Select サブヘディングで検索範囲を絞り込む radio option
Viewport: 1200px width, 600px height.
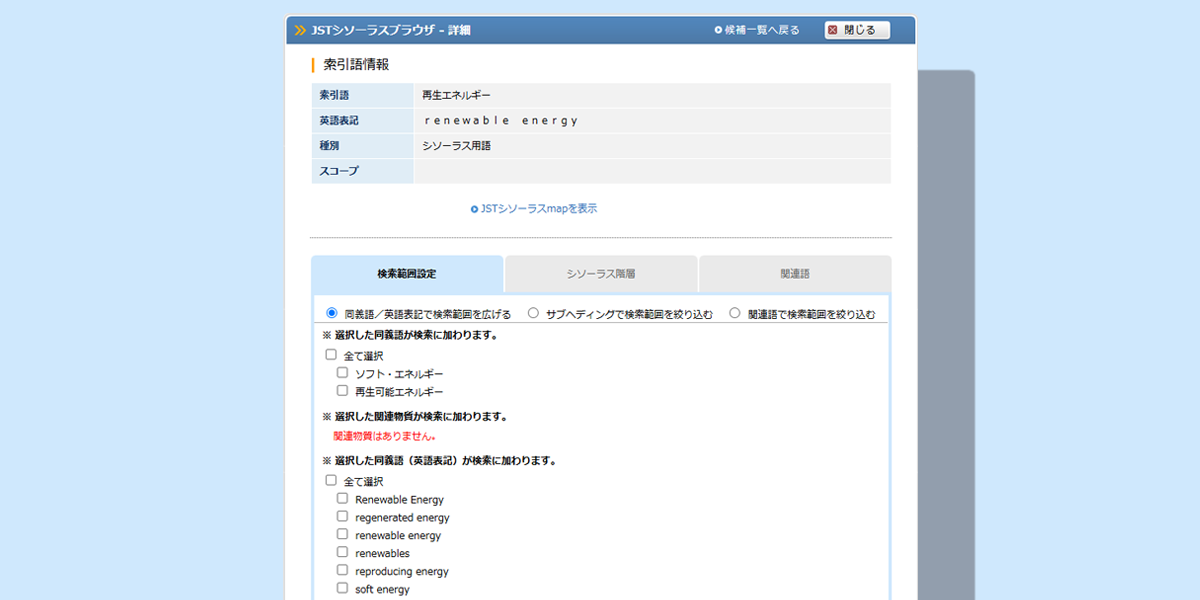click(534, 313)
